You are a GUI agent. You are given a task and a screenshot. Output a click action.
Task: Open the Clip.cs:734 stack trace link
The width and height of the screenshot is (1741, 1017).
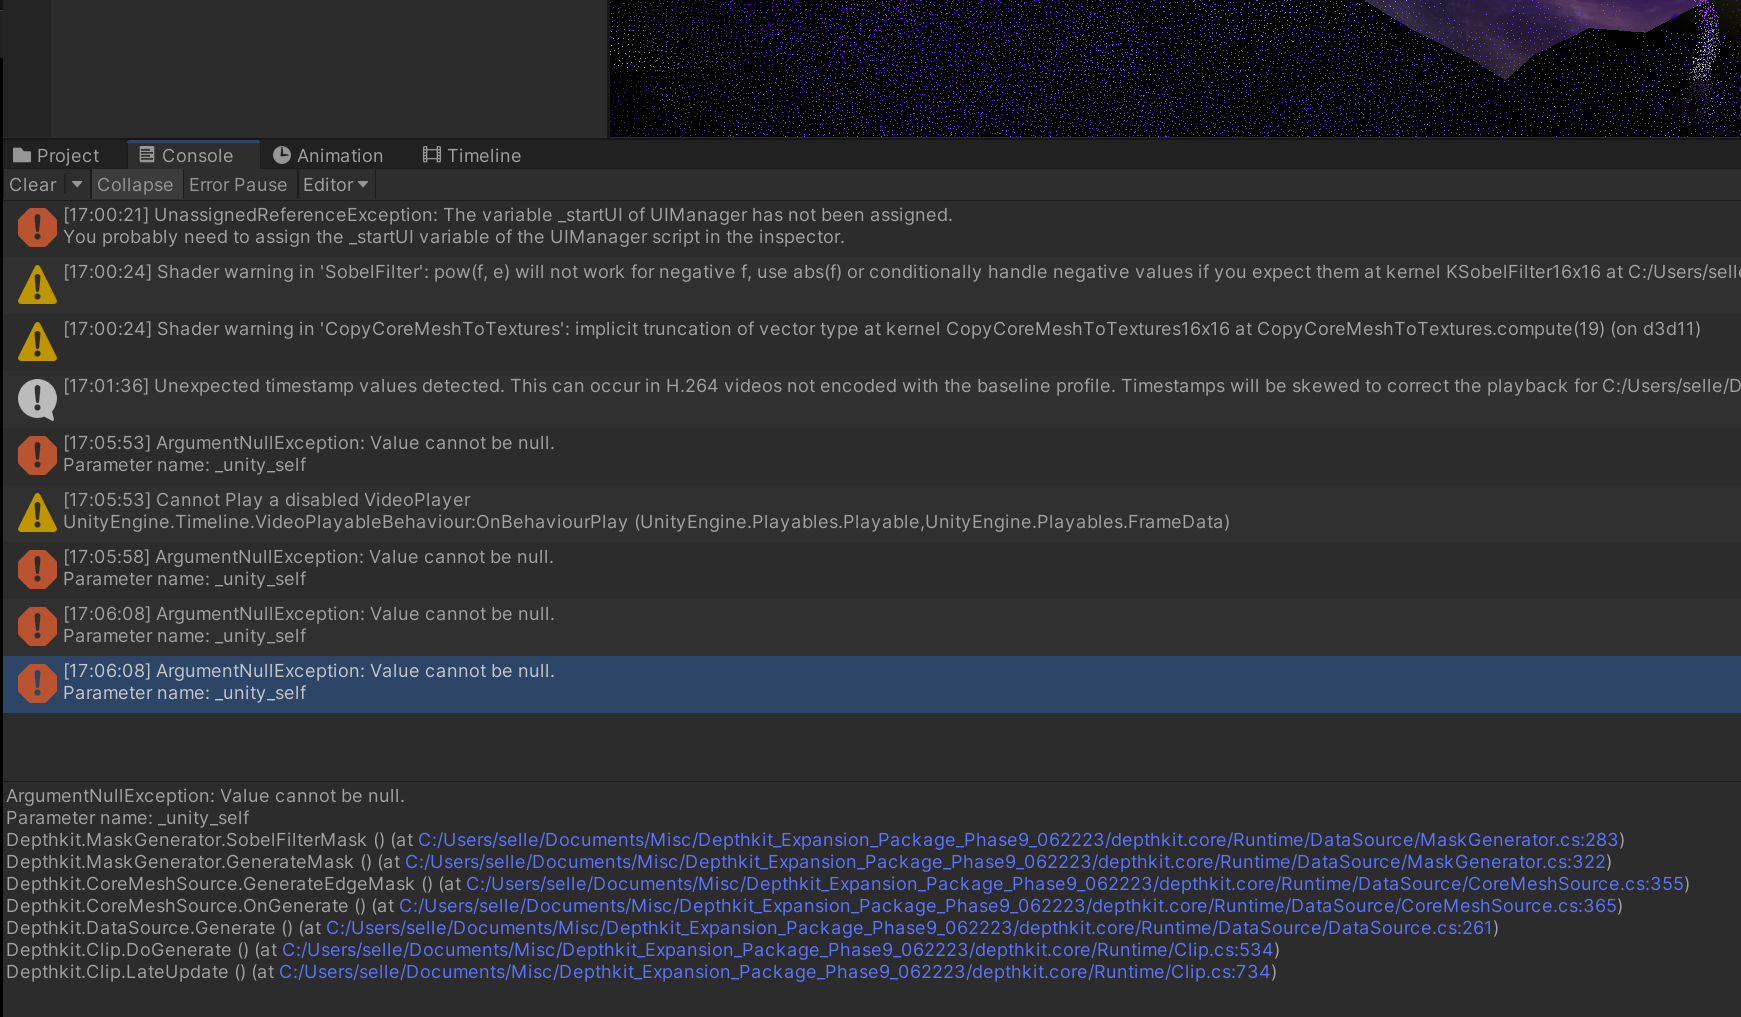tap(774, 972)
